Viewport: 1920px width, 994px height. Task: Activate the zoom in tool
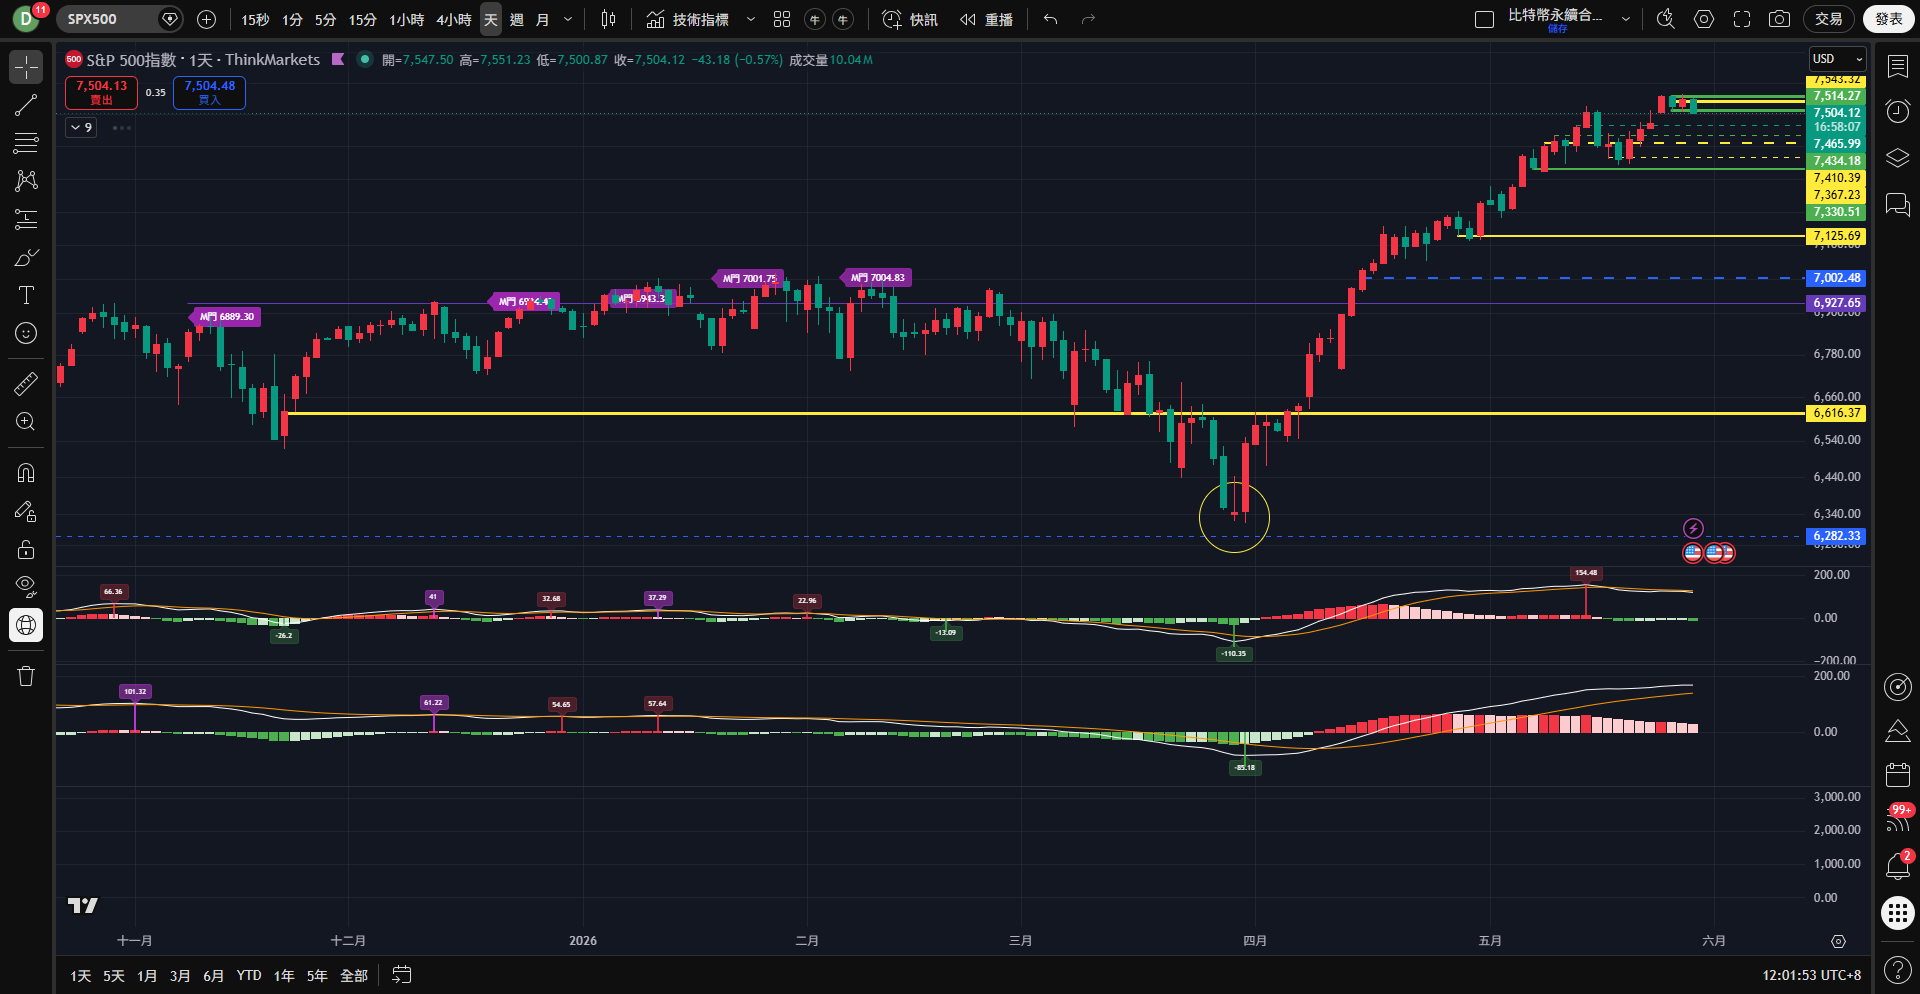coord(26,422)
